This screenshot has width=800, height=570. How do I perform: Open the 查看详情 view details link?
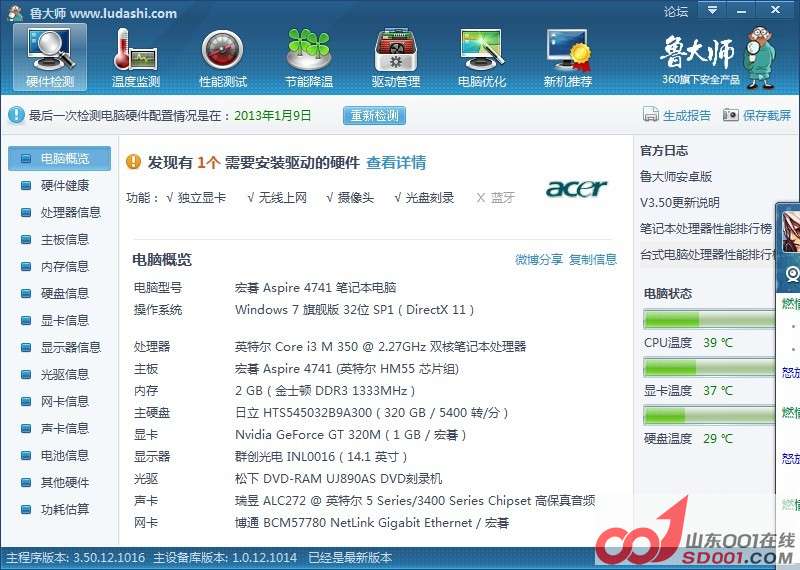(x=396, y=162)
